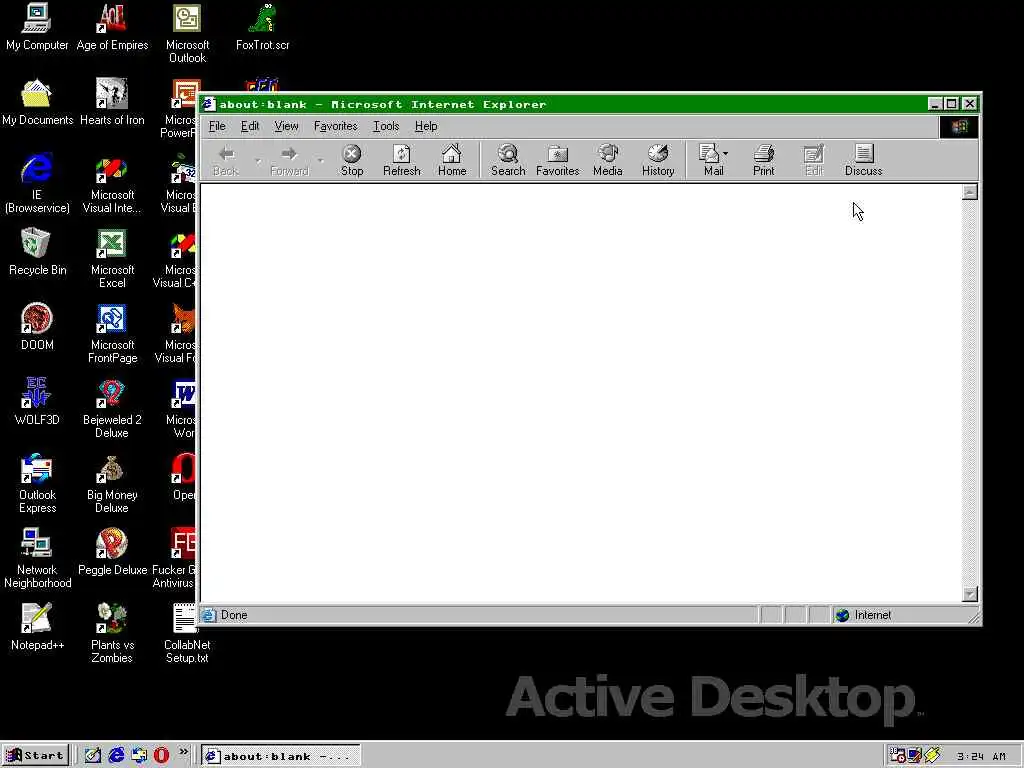Minimize the Internet Explorer window
The image size is (1024, 768).
pos(935,104)
